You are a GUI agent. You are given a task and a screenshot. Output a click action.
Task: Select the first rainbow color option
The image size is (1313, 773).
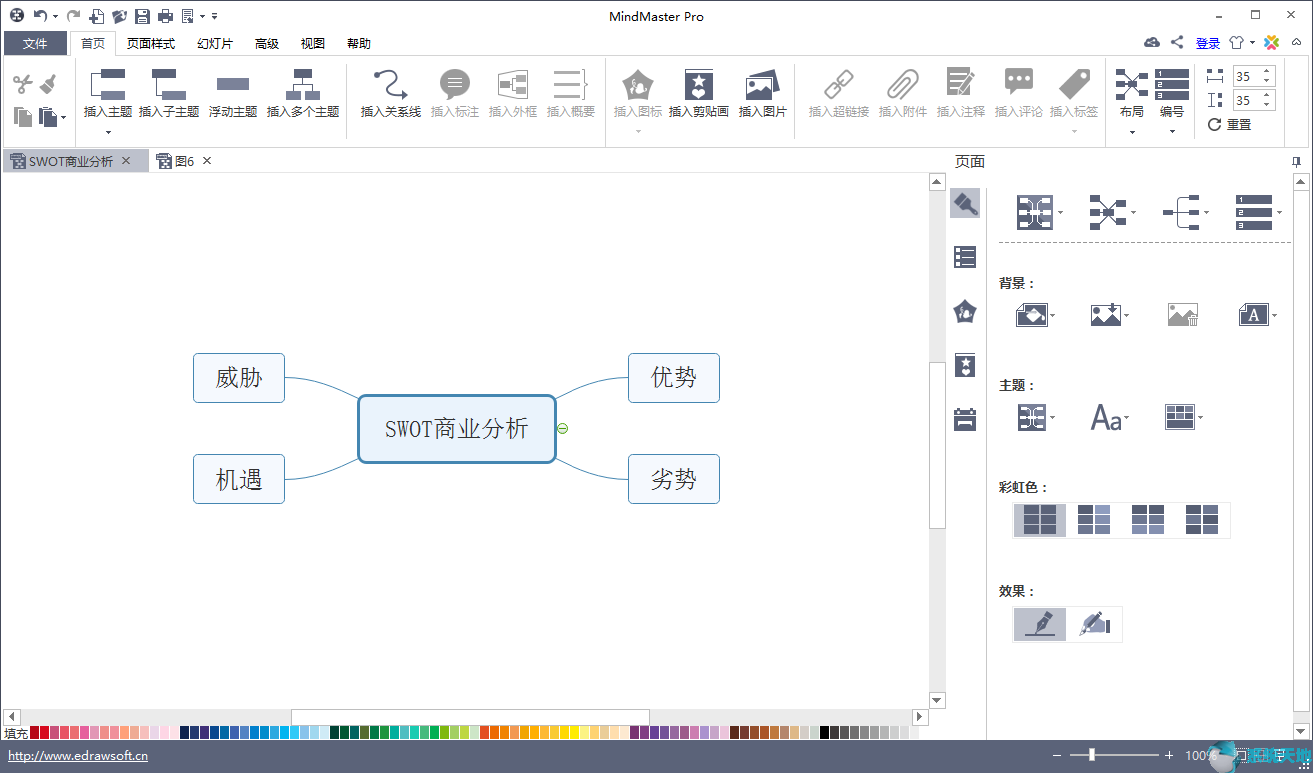click(1040, 520)
